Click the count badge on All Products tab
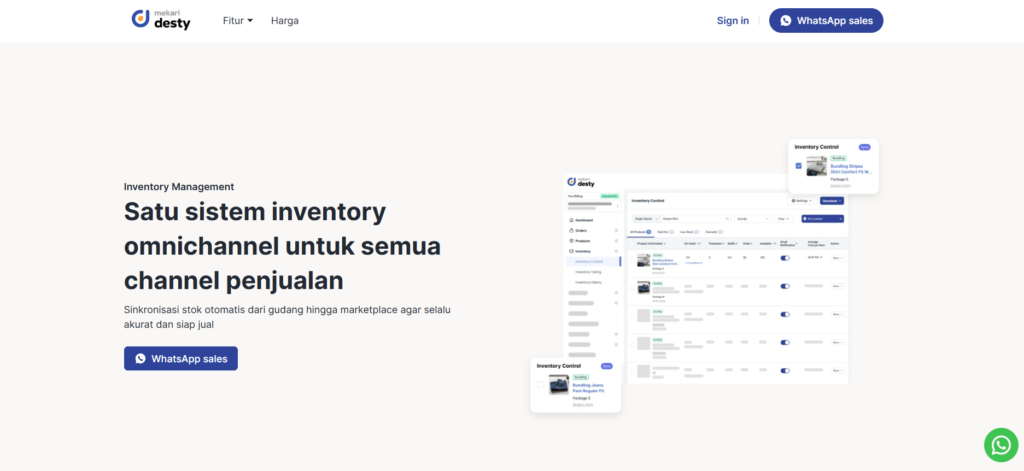This screenshot has height=471, width=1024. tap(648, 232)
